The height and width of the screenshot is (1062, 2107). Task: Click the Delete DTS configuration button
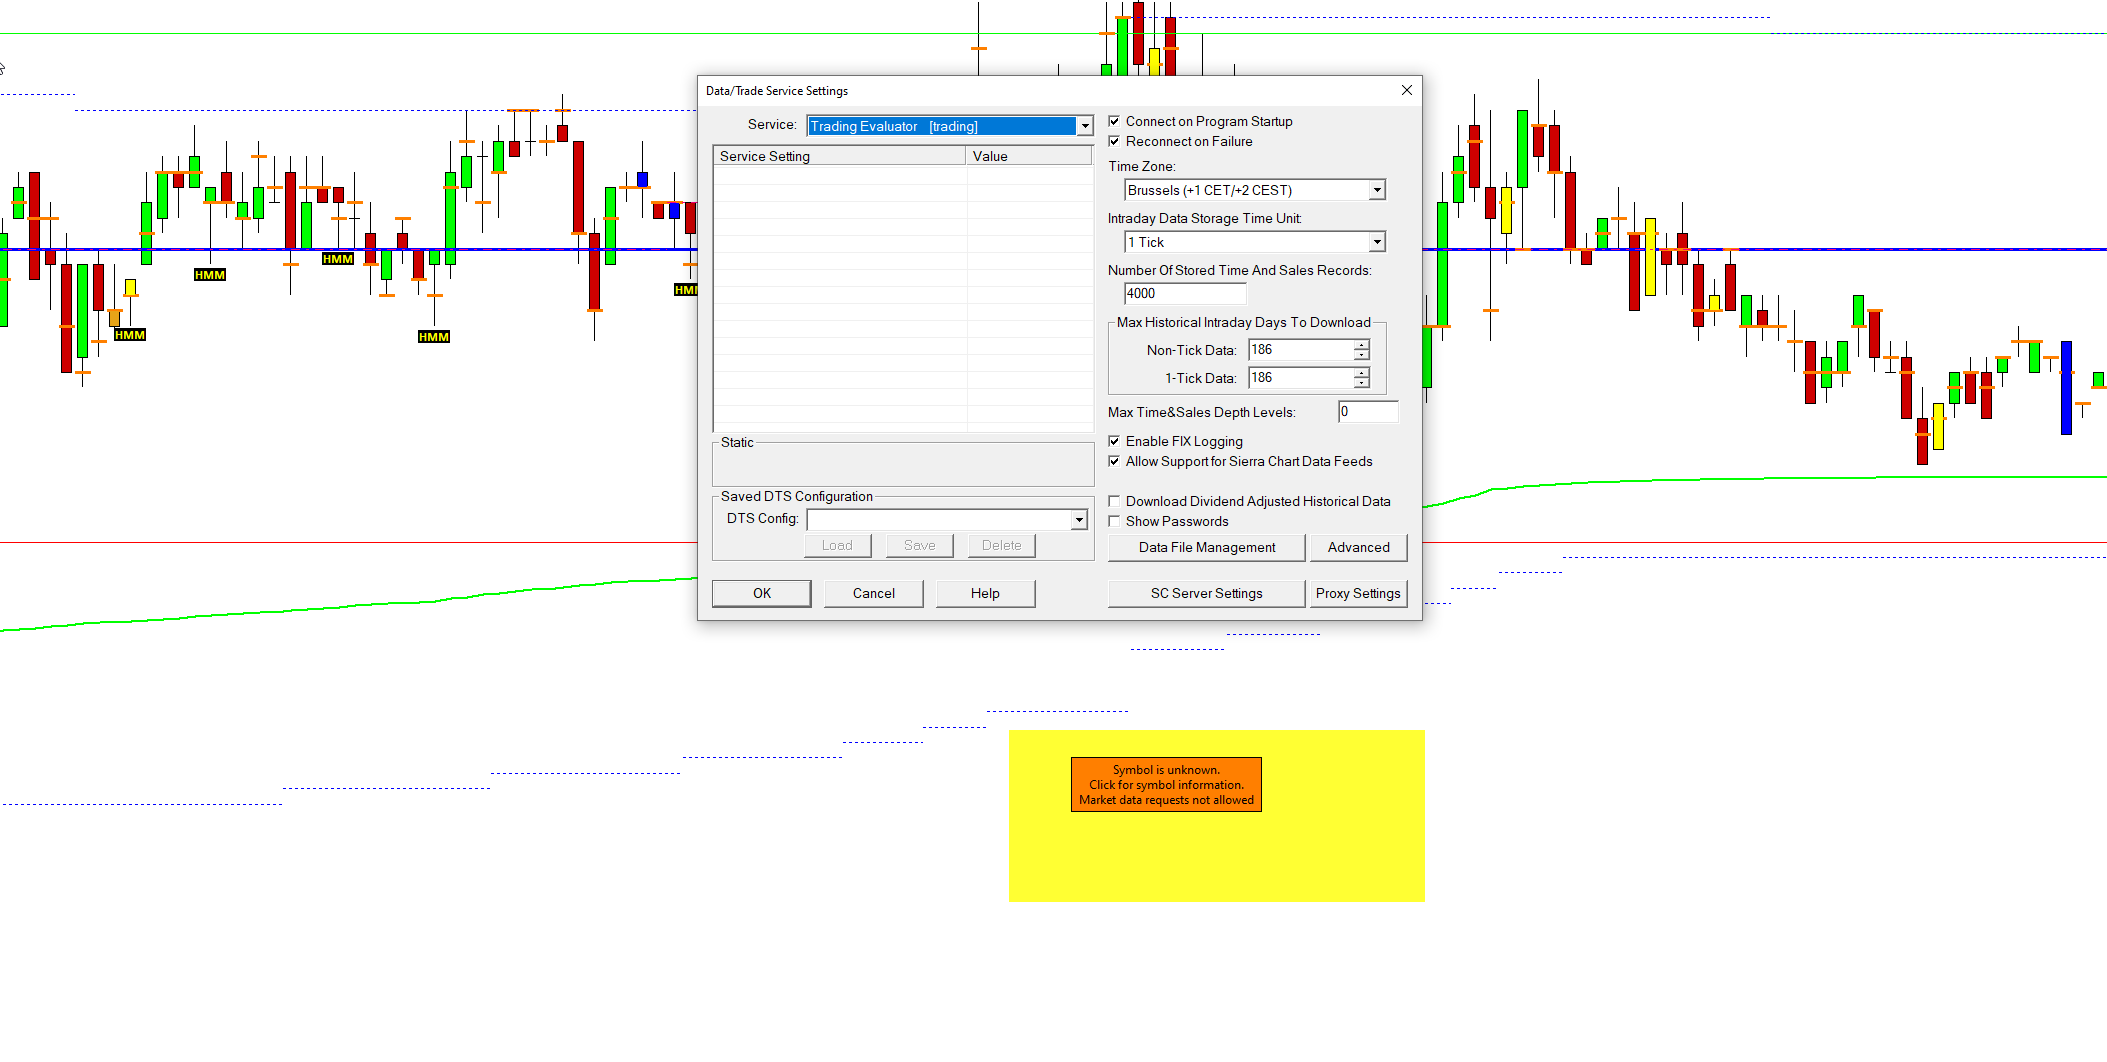pos(1002,545)
